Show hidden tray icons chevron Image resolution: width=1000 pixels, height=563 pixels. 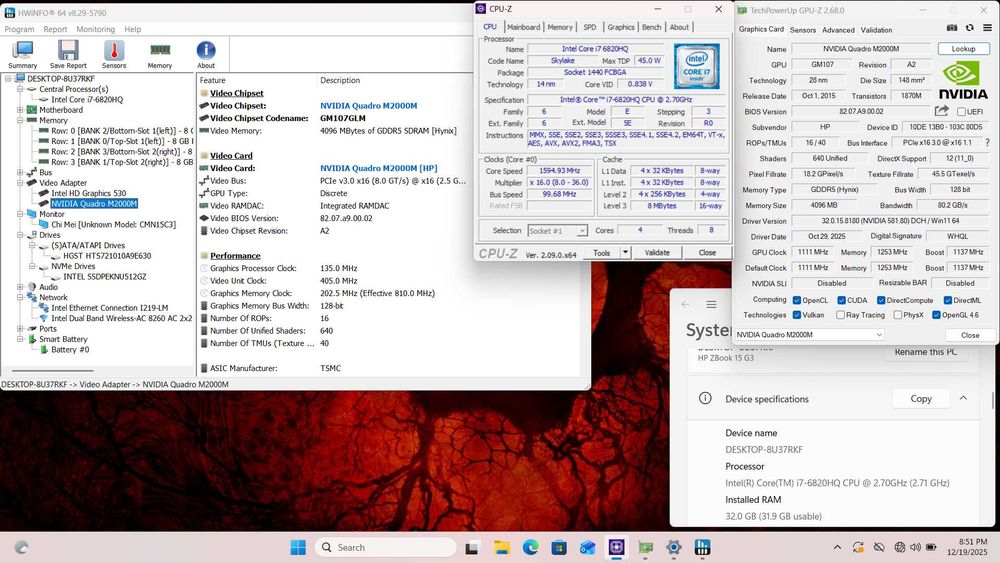tap(837, 547)
